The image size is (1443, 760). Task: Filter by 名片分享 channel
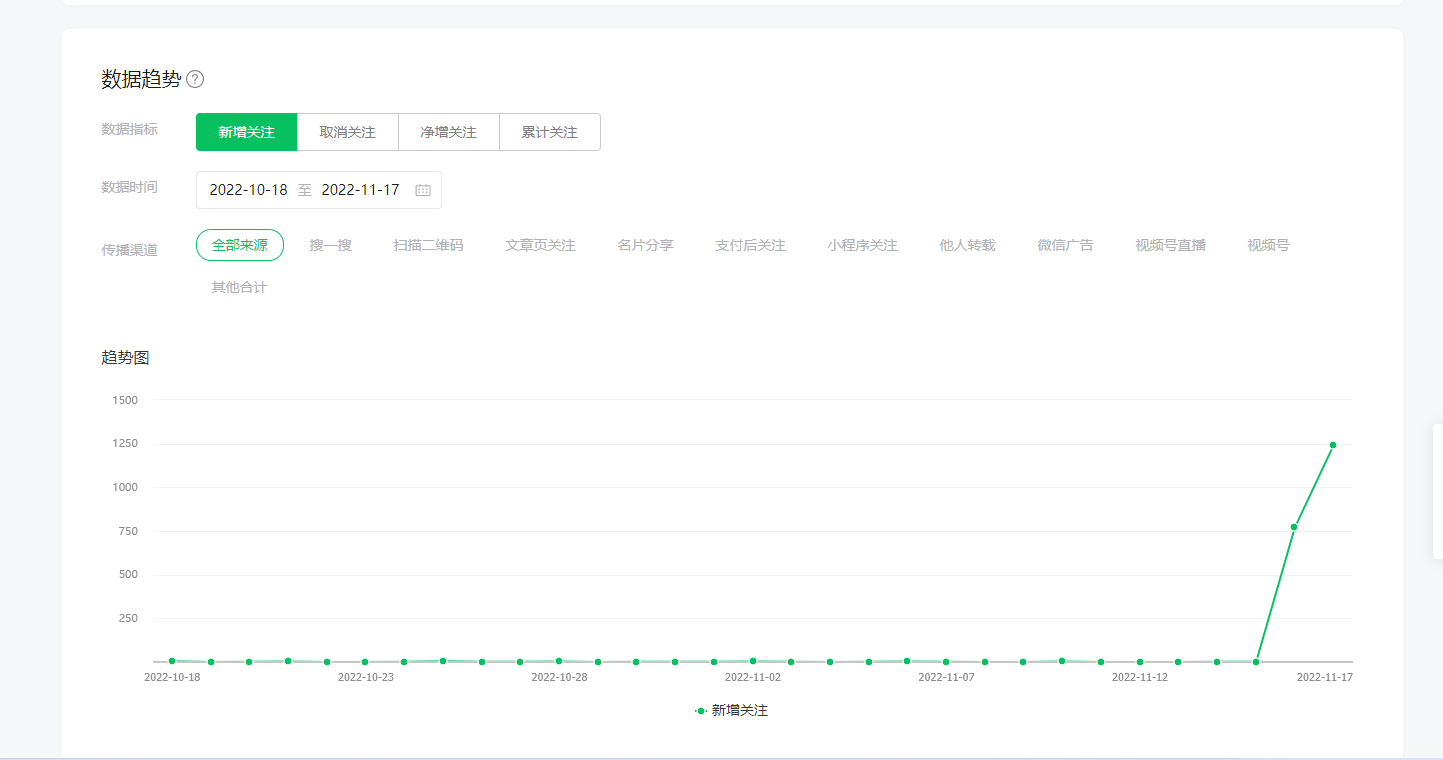coord(645,245)
